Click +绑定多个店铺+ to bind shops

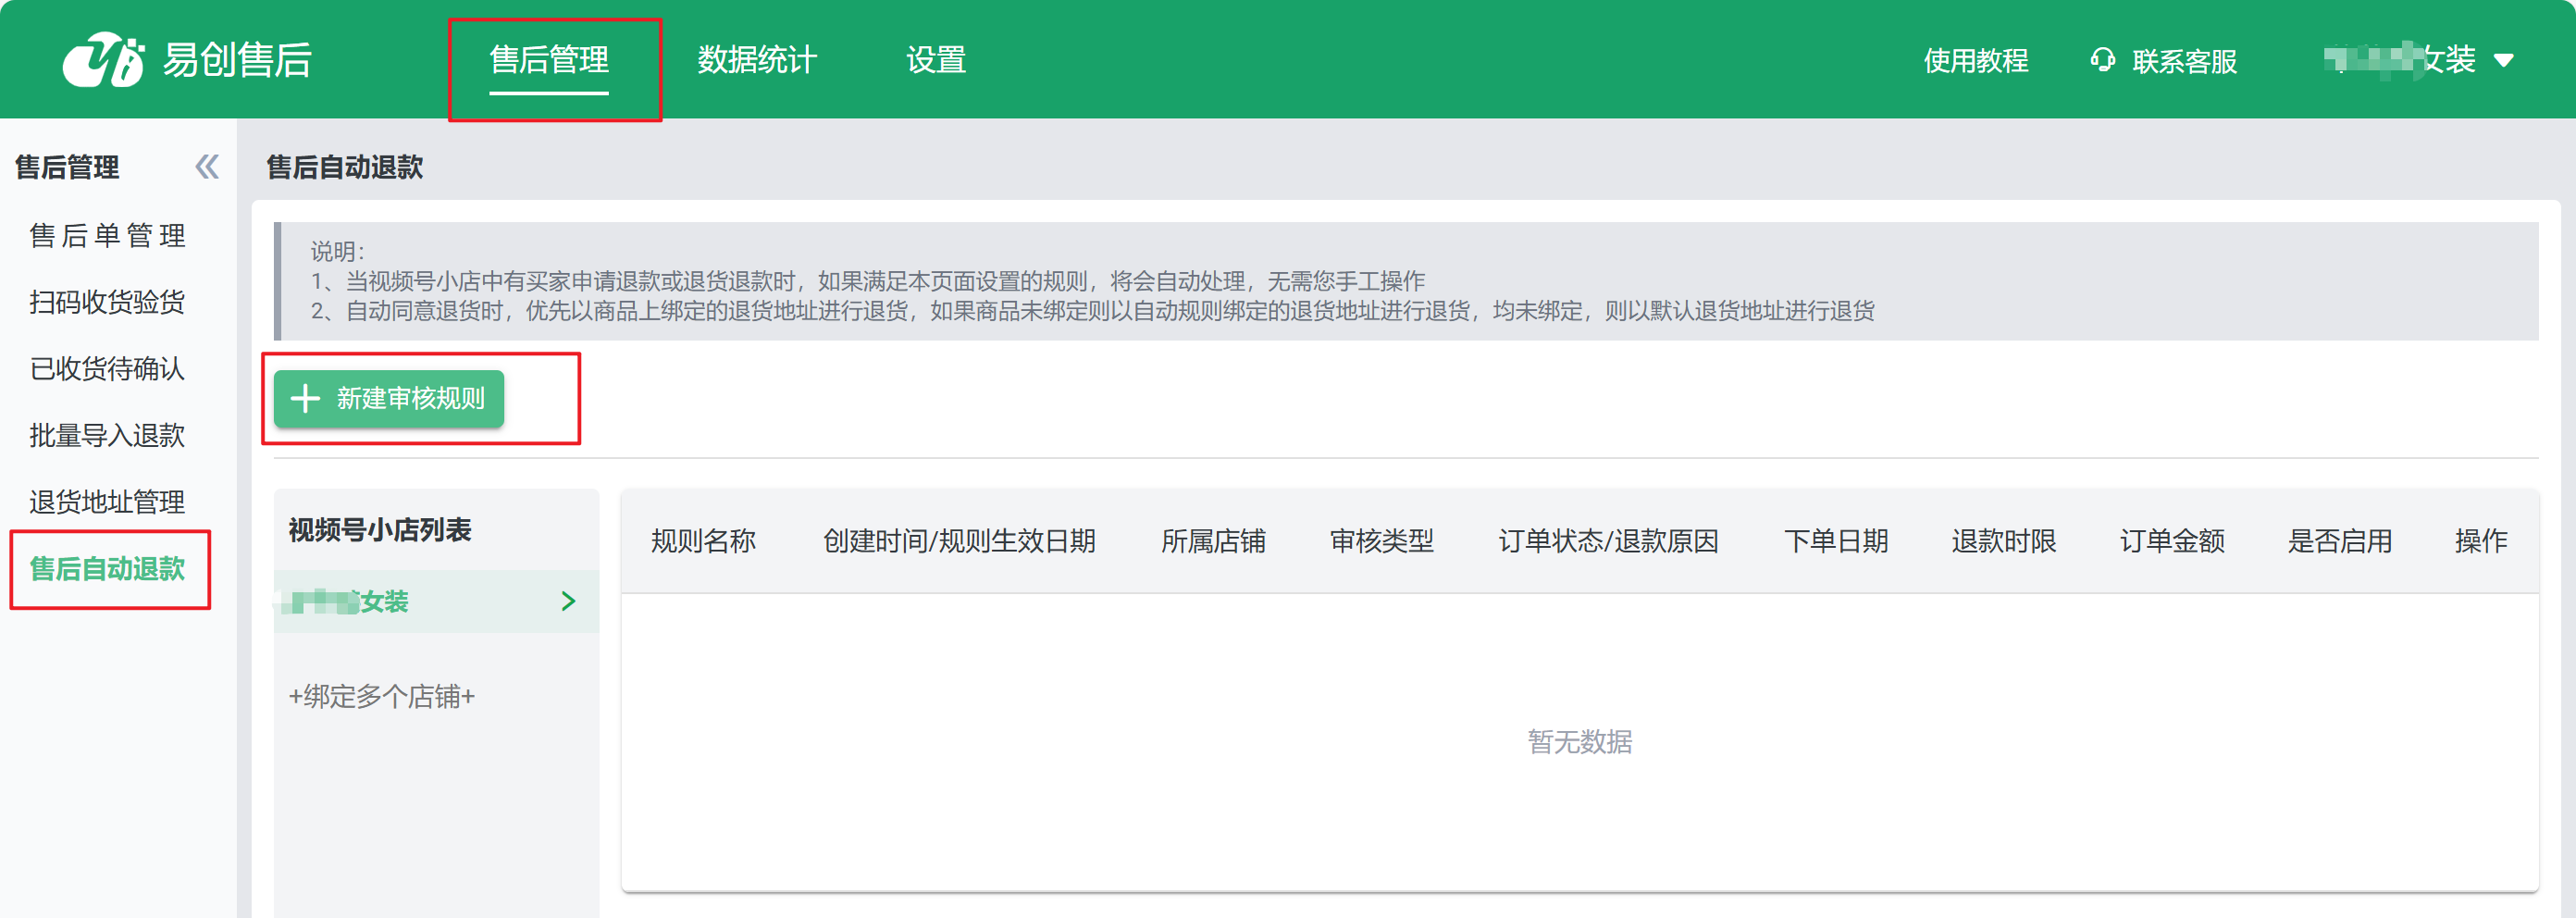tap(381, 696)
